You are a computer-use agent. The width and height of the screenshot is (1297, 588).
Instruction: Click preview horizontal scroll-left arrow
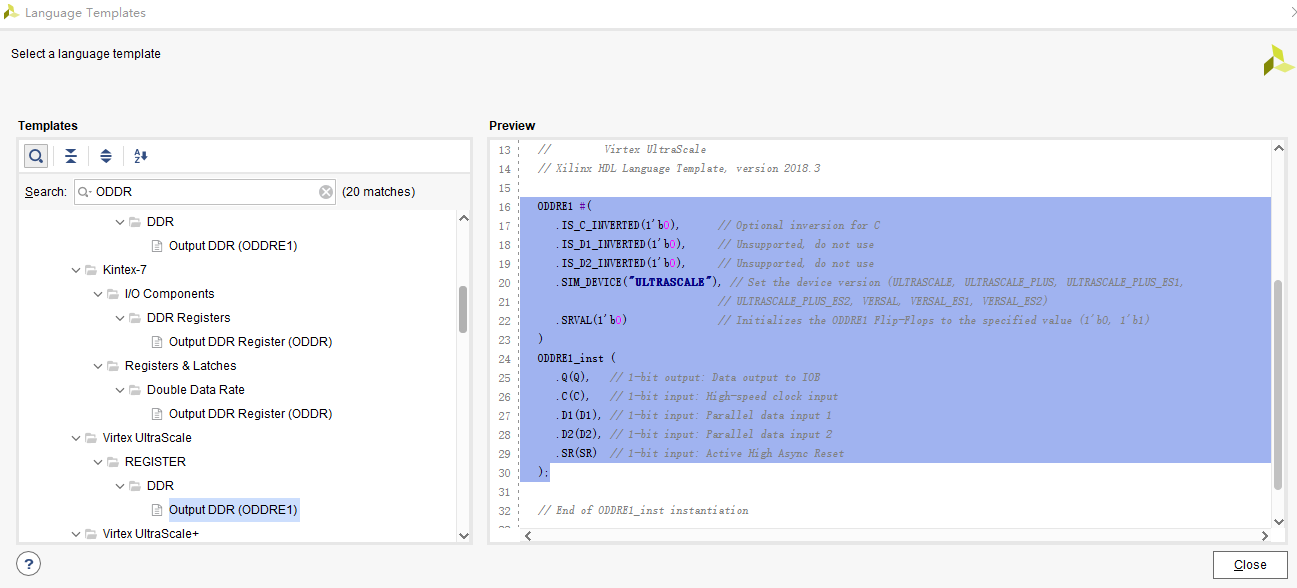tap(527, 536)
